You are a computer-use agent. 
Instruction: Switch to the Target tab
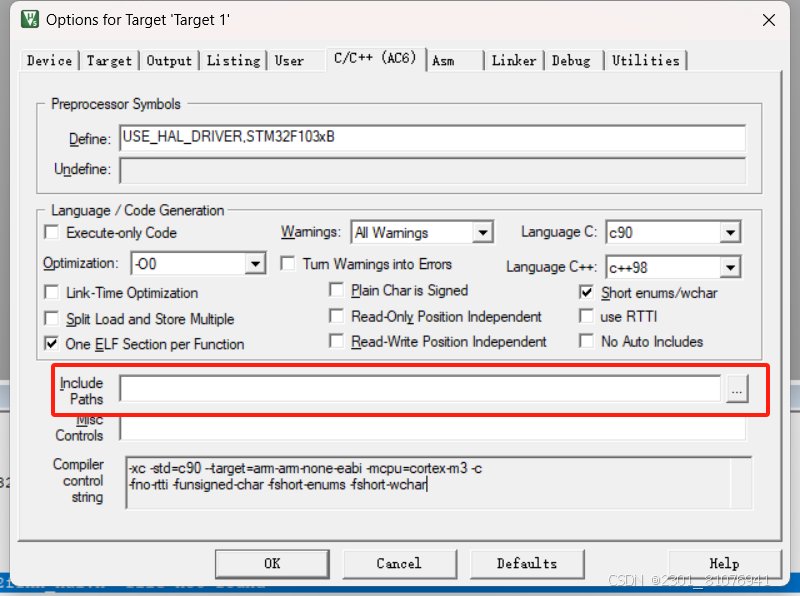coord(109,61)
